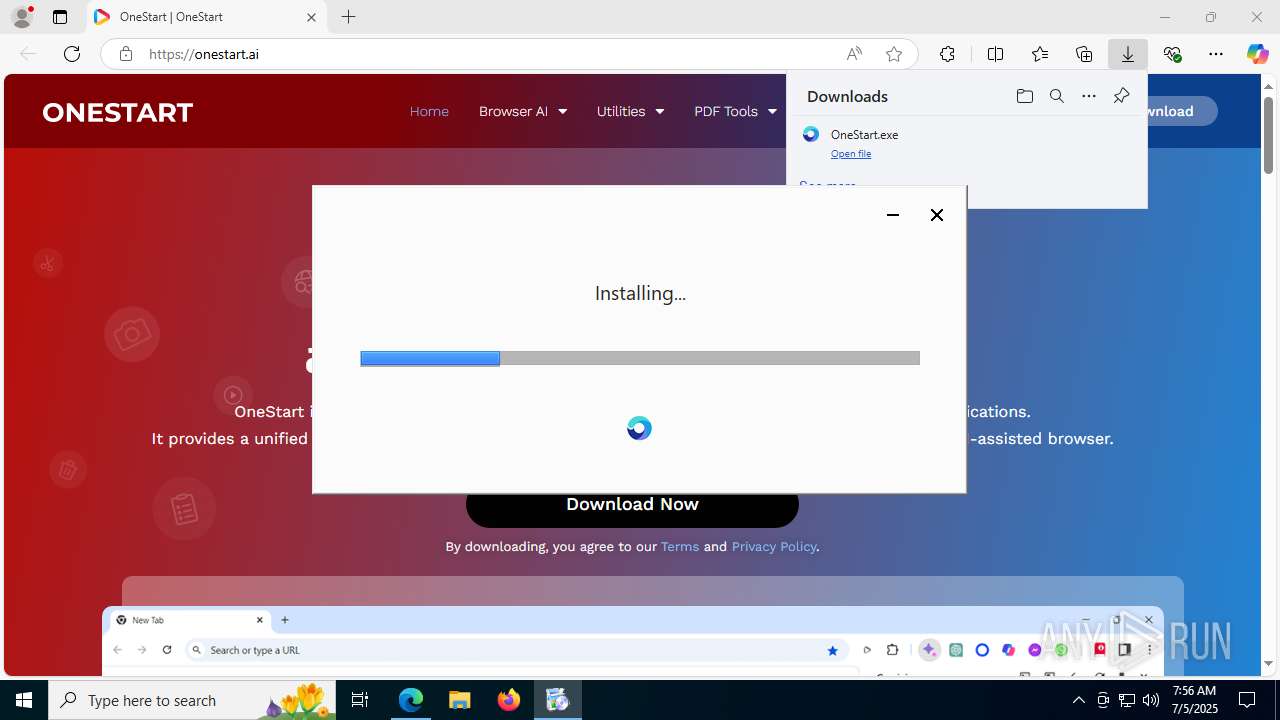Open Collections icon
Screen dimensions: 1280x720
pyautogui.click(x=1084, y=54)
